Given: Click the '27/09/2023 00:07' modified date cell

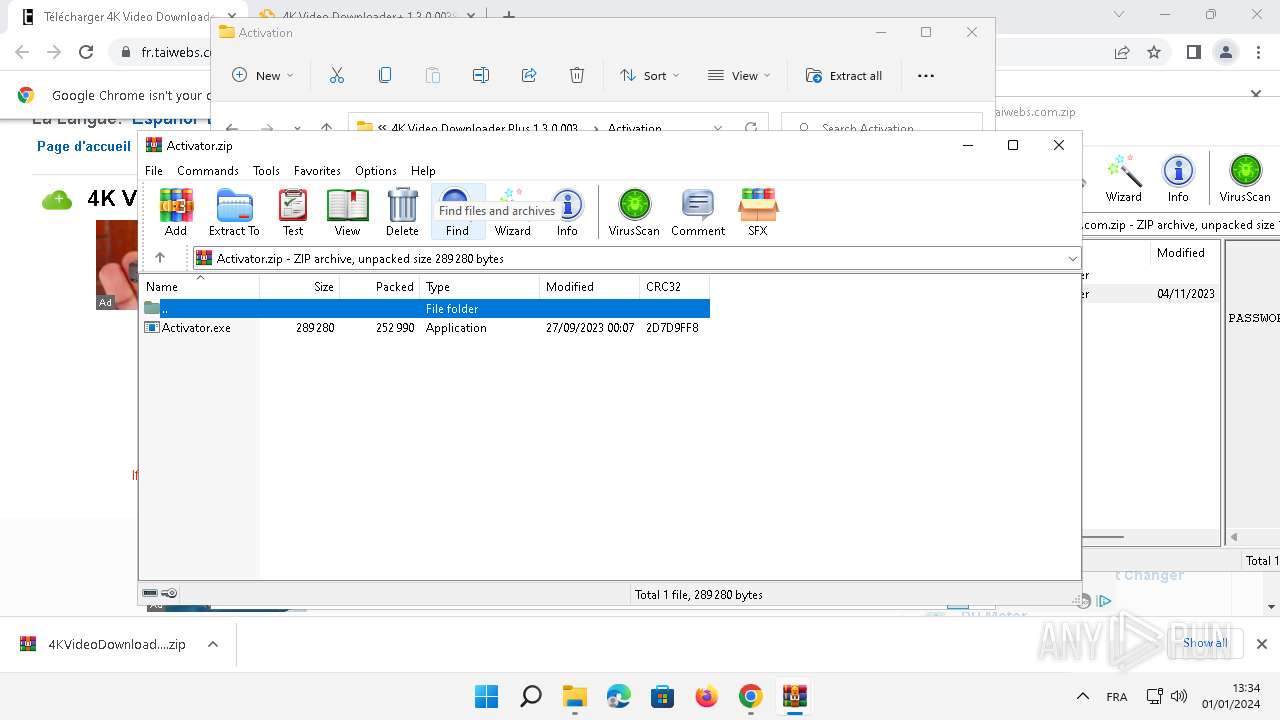Looking at the screenshot, I should coord(590,328).
